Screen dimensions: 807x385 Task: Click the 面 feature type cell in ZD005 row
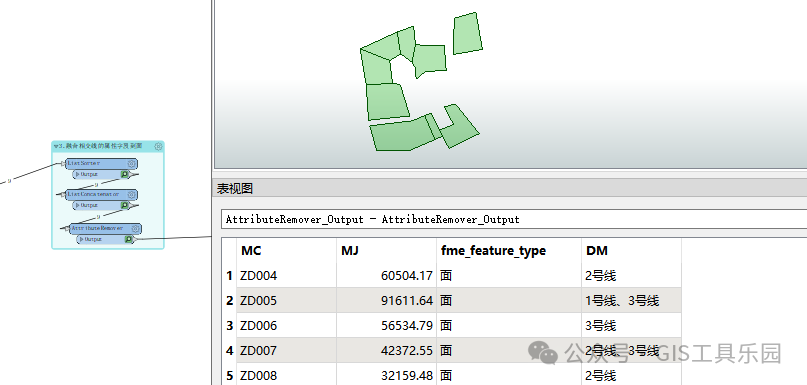pyautogui.click(x=509, y=301)
